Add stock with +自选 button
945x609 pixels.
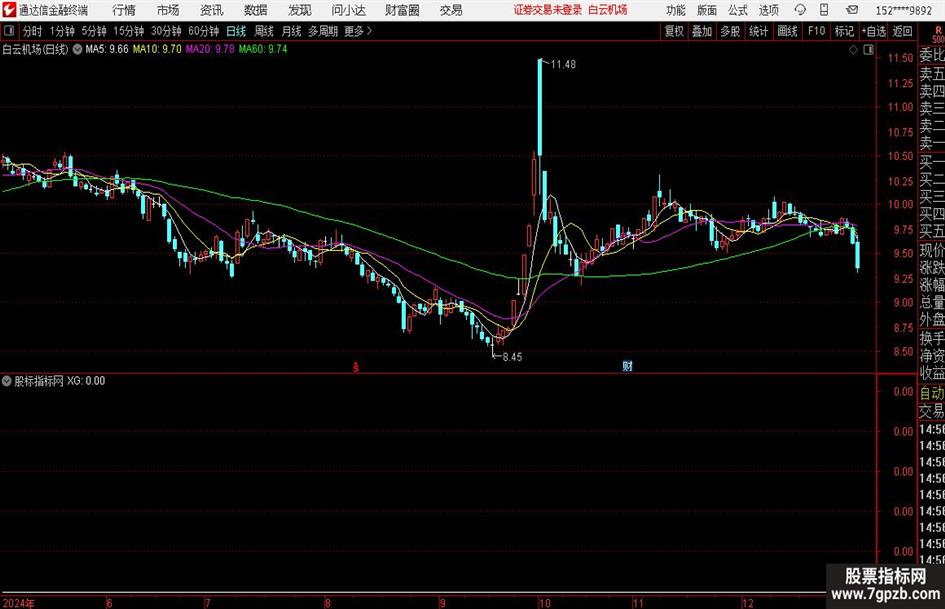click(874, 31)
